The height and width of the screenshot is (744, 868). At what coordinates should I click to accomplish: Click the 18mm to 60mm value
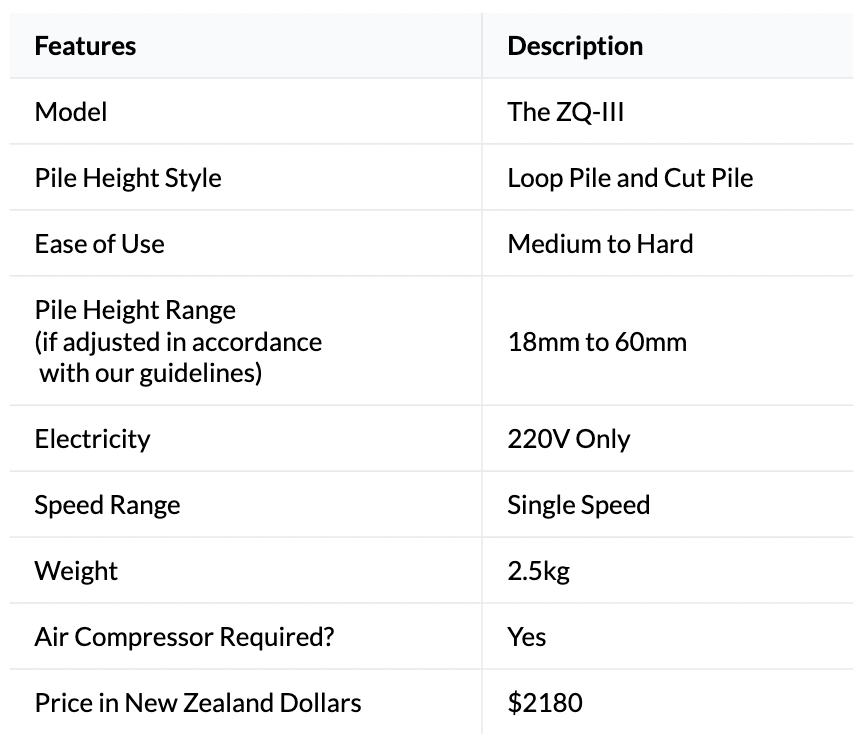click(x=597, y=342)
